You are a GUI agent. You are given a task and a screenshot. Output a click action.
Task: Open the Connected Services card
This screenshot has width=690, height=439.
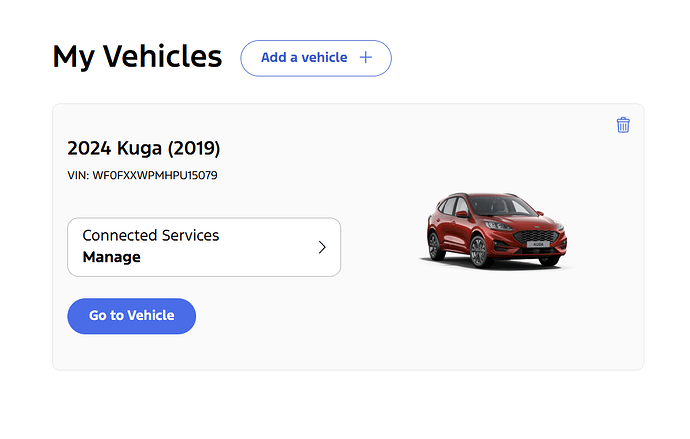204,247
